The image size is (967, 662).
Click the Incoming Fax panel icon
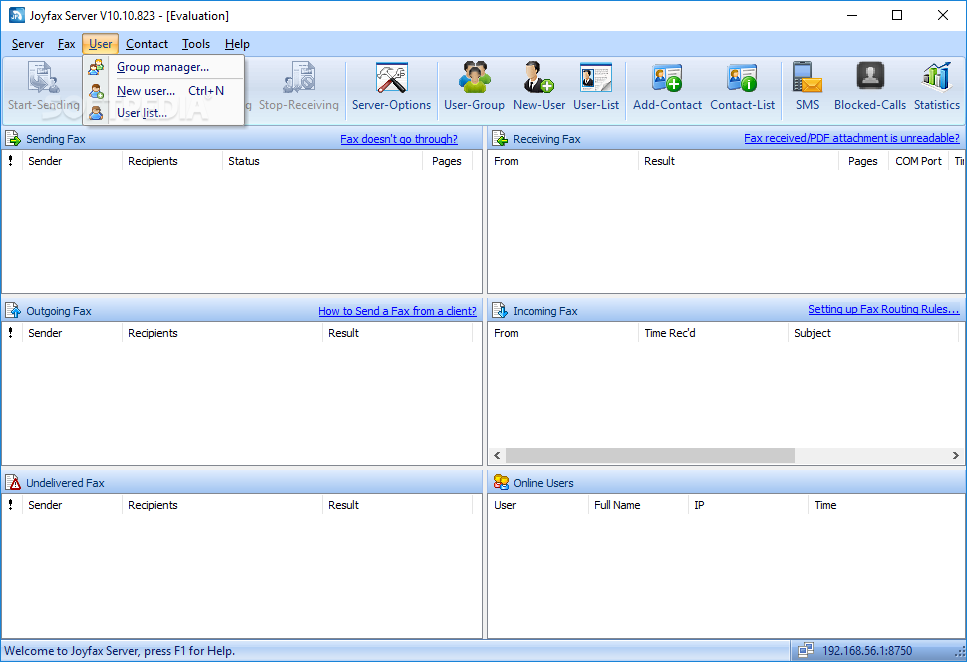500,310
